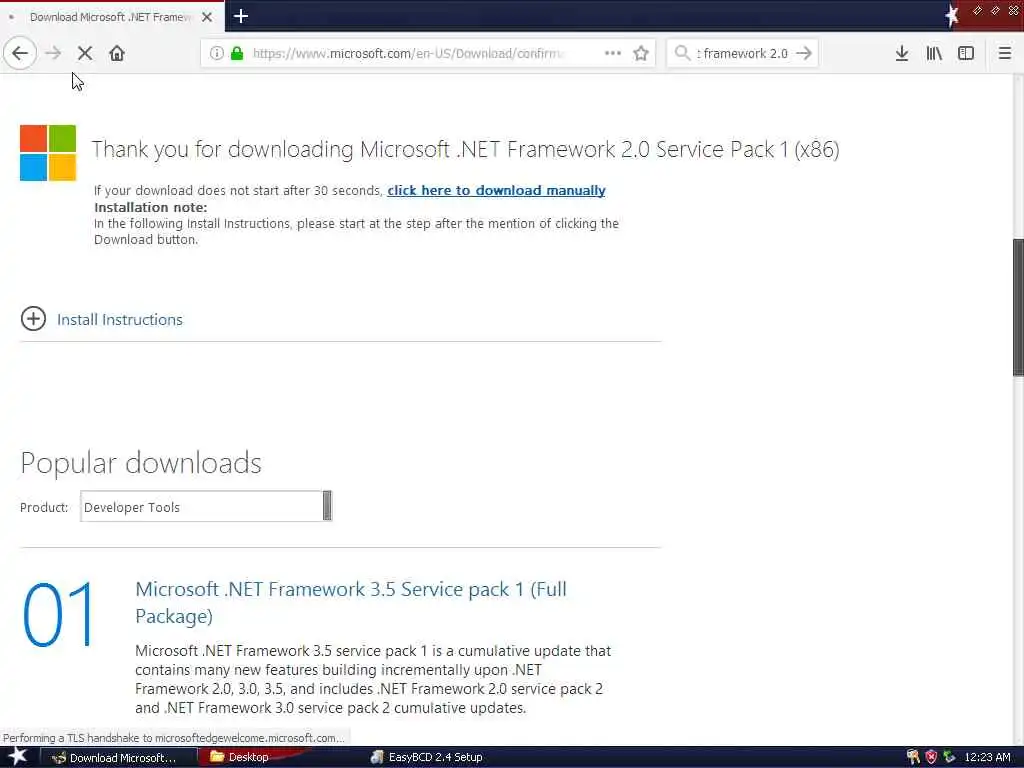Close the Download Microsoft .NET tab
This screenshot has width=1024, height=768.
click(x=207, y=17)
